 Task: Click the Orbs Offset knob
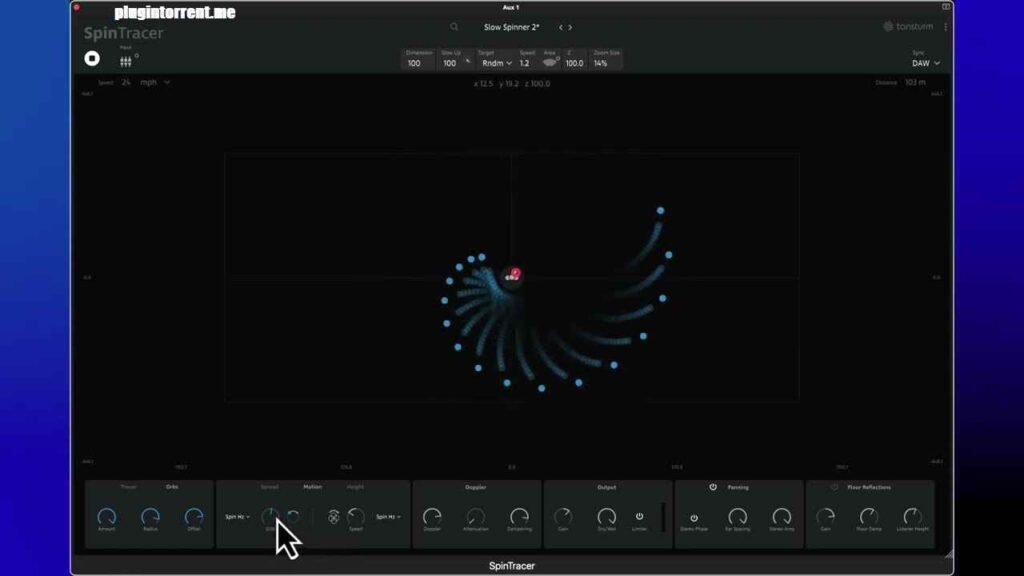[x=194, y=517]
